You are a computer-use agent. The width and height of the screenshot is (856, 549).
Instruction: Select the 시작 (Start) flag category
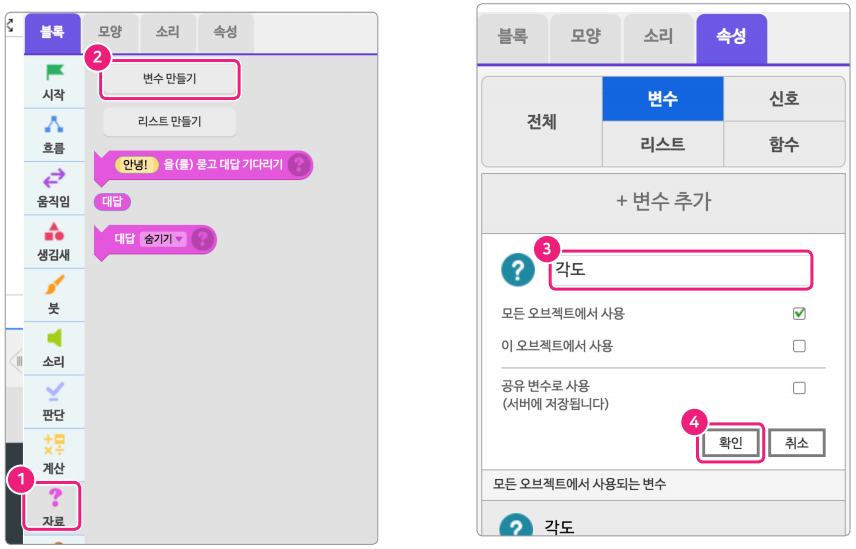tap(54, 81)
